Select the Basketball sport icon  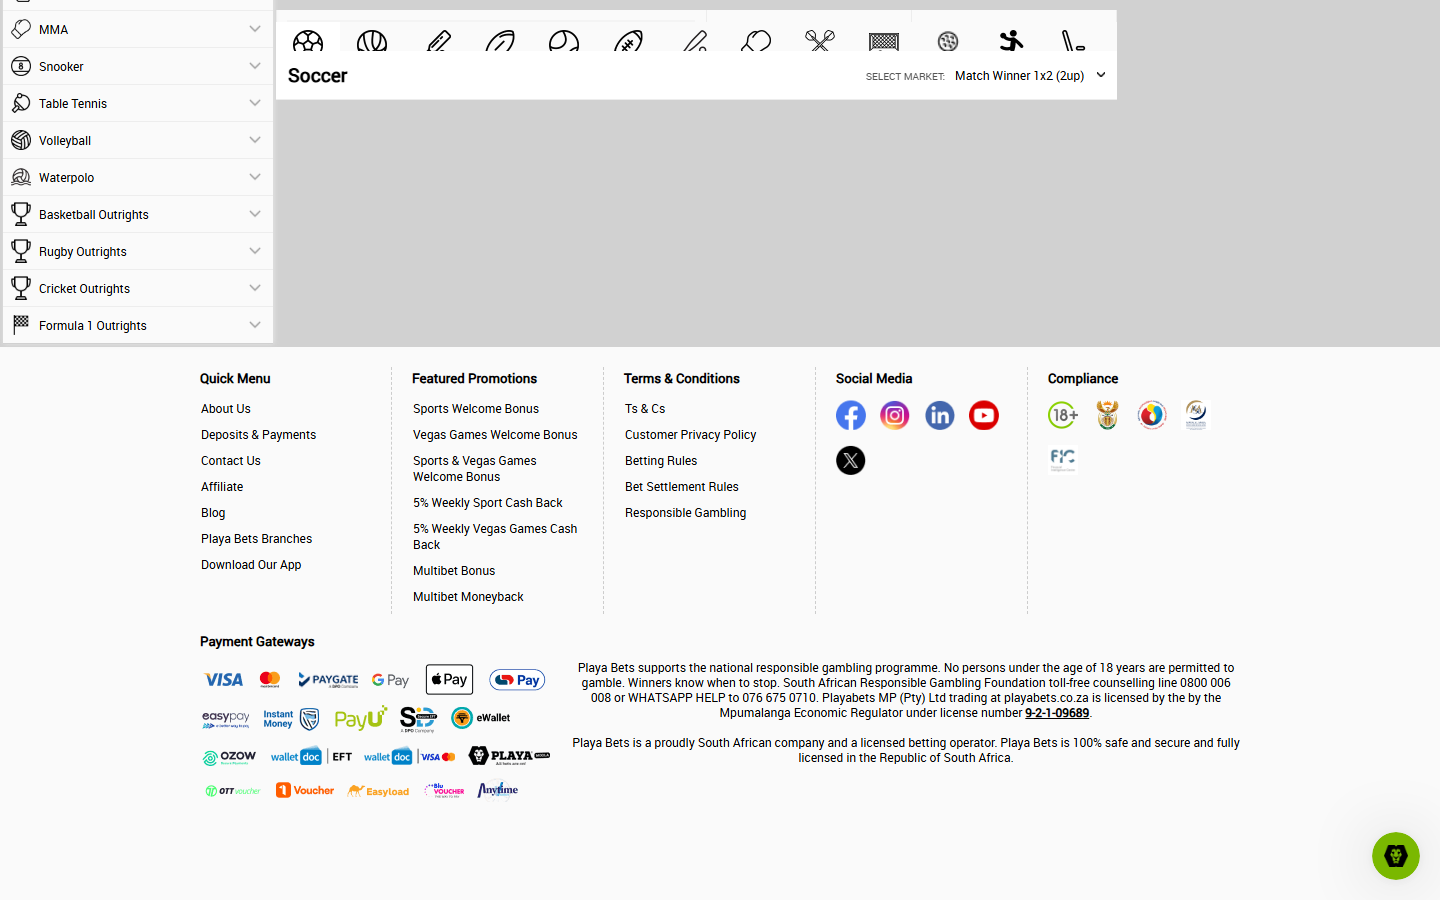(372, 40)
